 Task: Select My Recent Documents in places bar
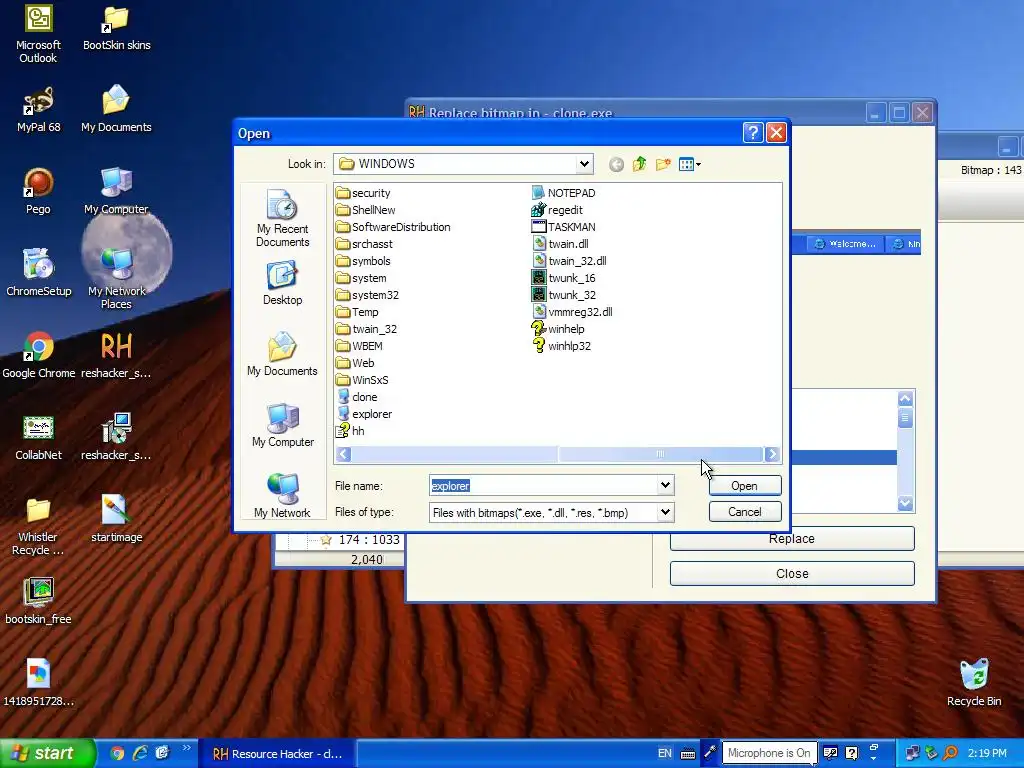click(x=282, y=218)
